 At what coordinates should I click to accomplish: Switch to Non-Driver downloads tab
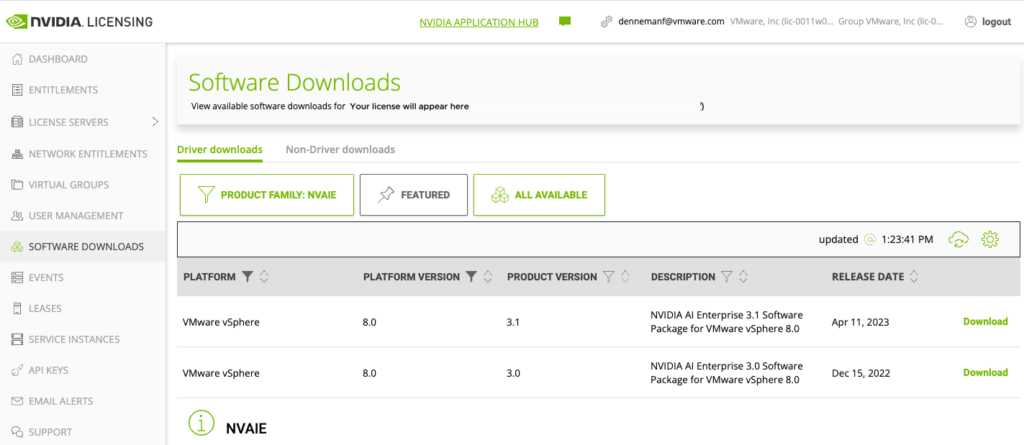click(340, 150)
